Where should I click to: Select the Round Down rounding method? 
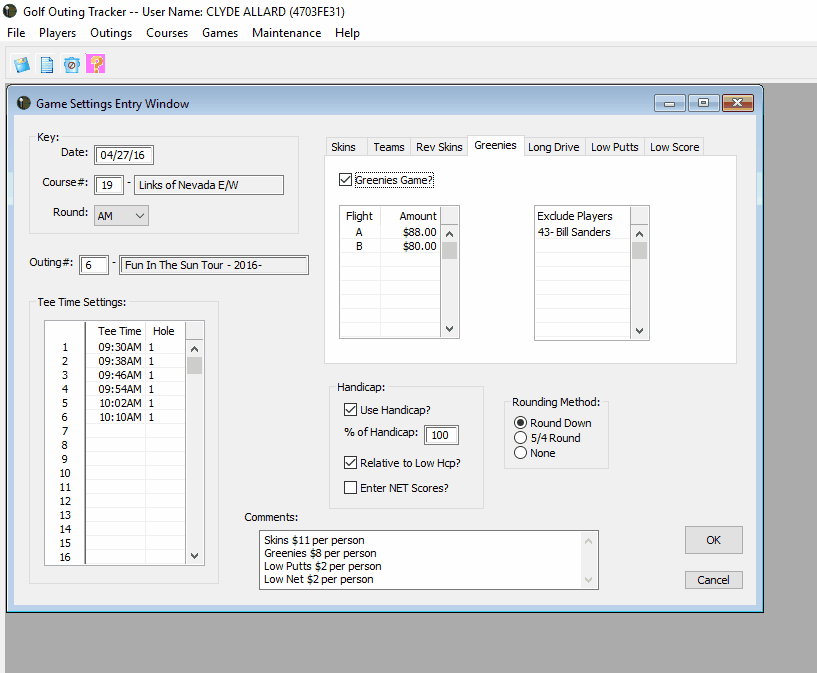coord(520,422)
